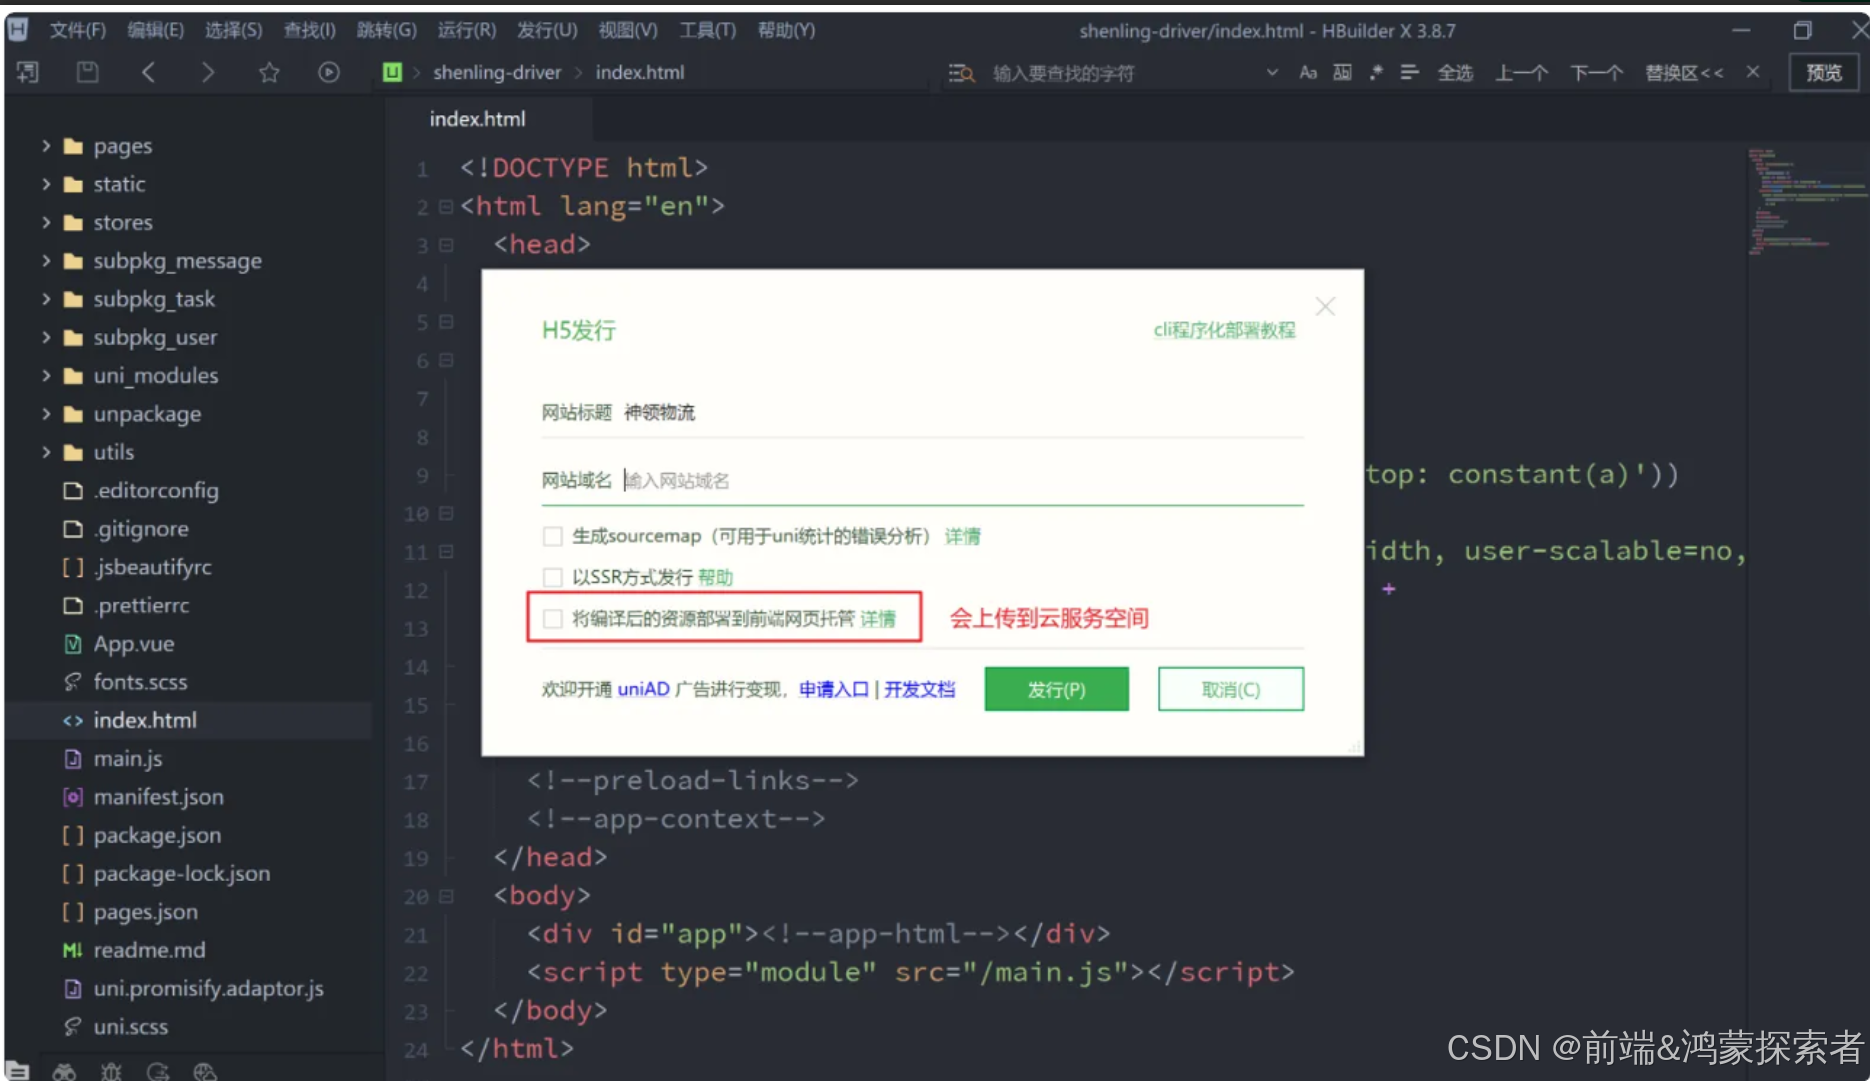Viewport: 1870px width, 1081px height.
Task: Expand the subpkg_task folder
Action: point(46,299)
